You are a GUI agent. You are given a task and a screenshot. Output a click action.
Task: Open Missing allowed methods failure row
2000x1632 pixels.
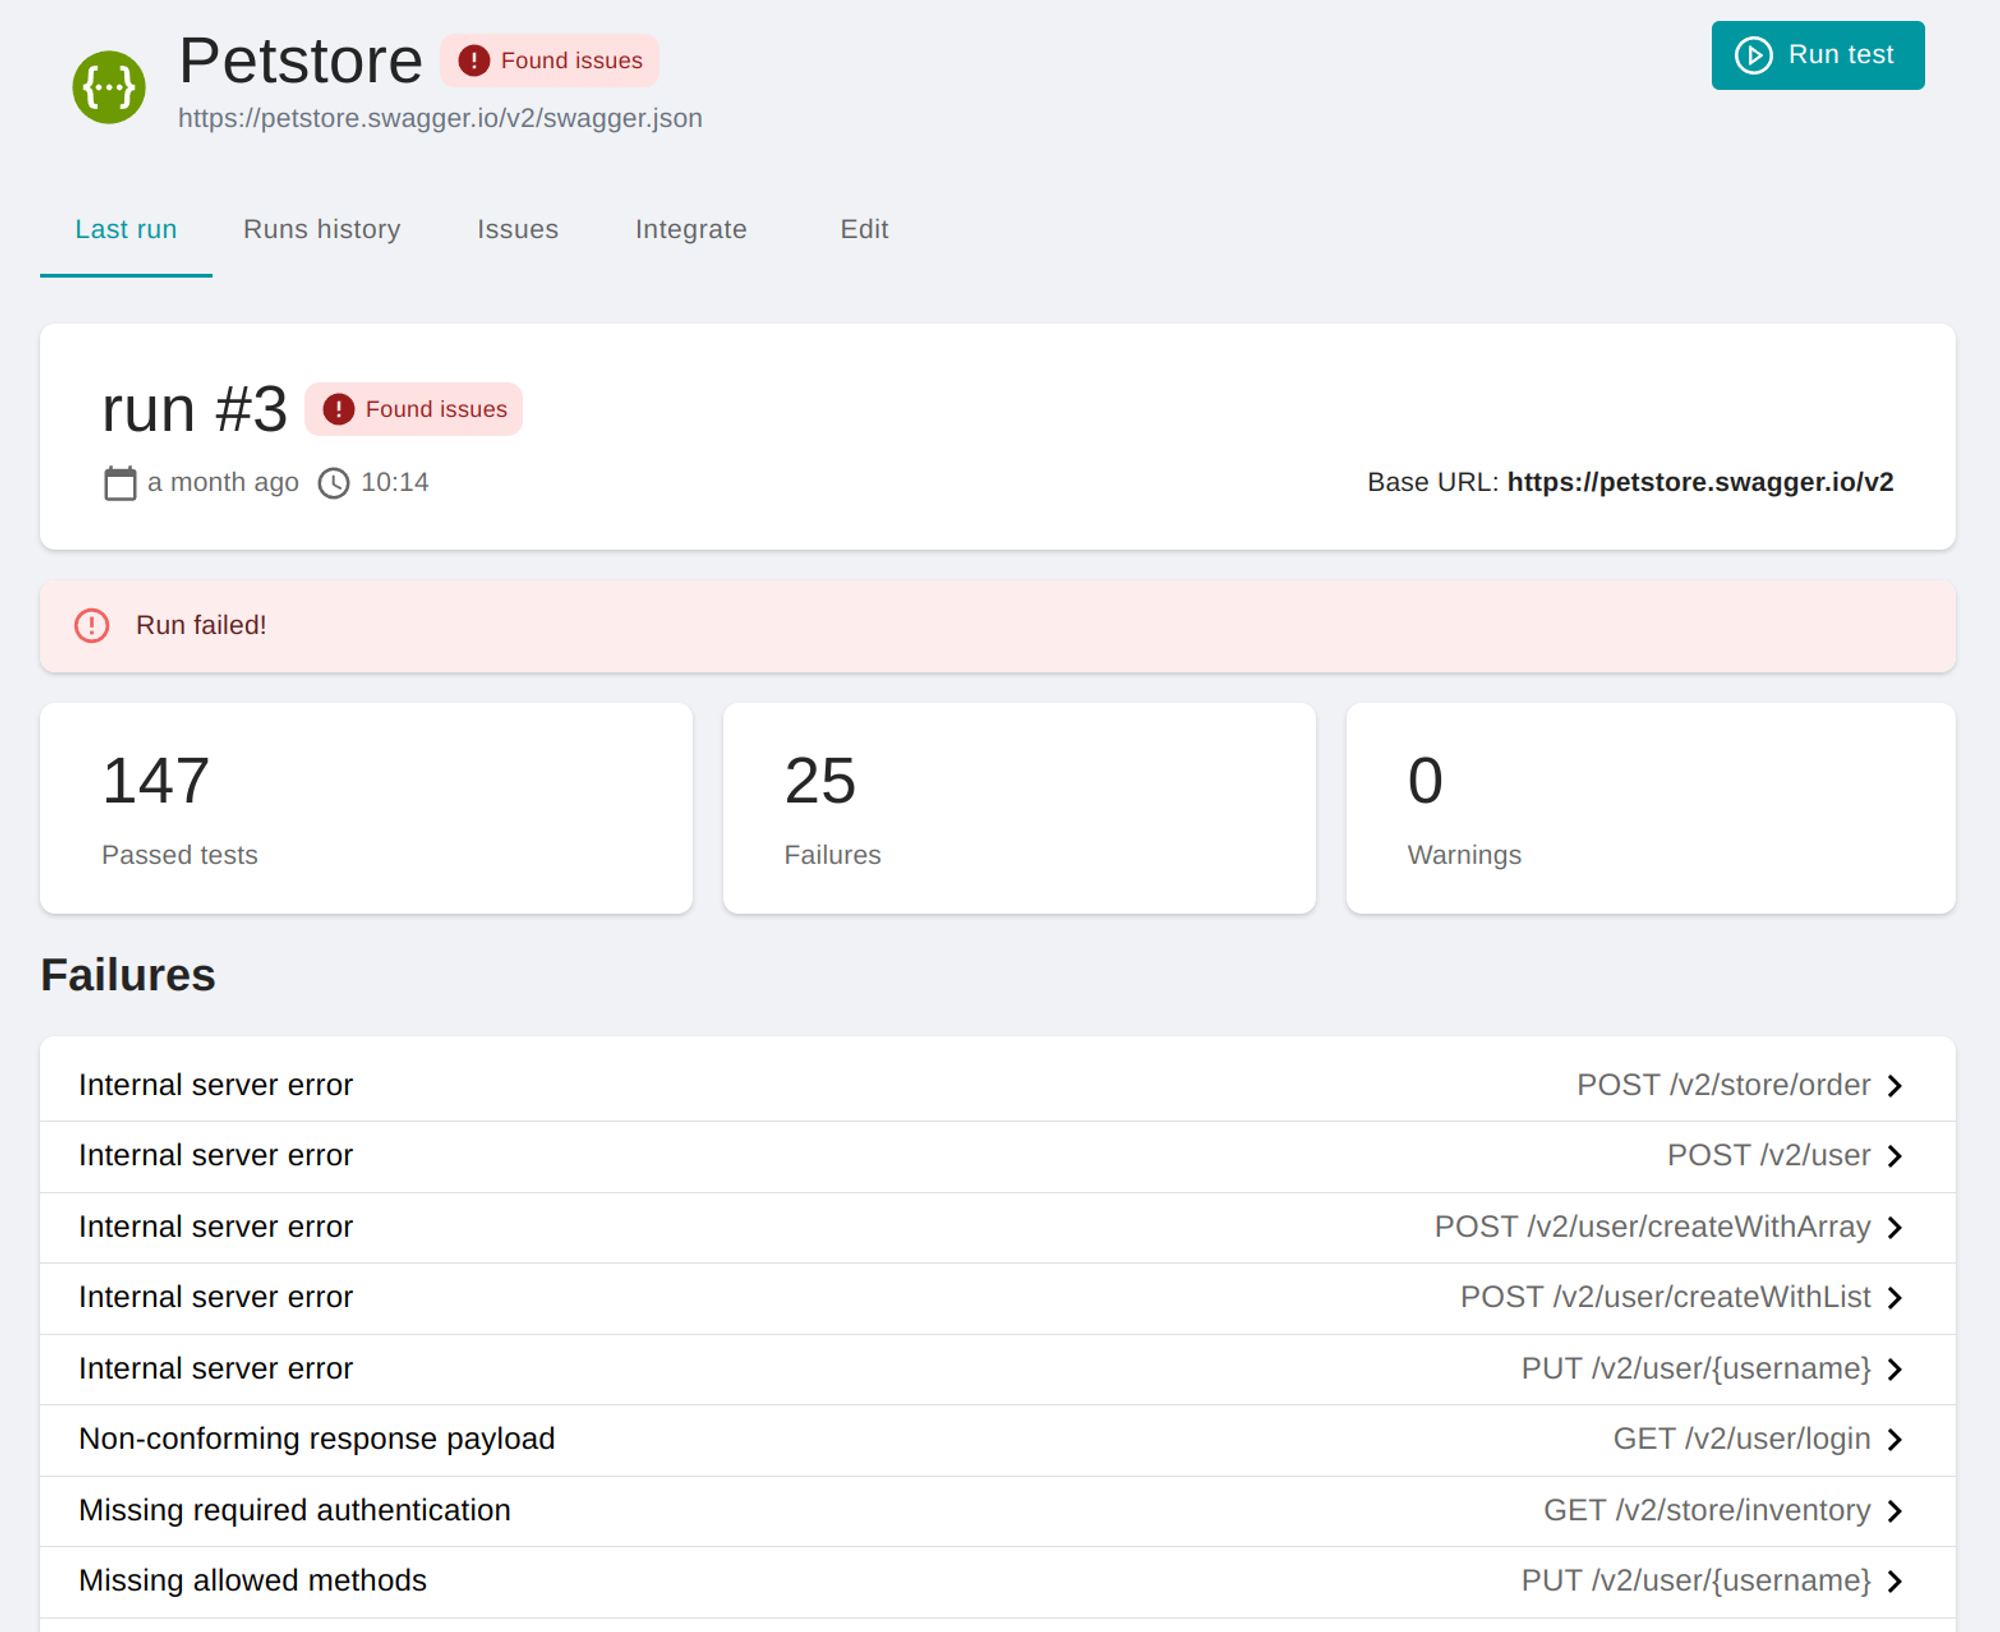pos(252,1580)
